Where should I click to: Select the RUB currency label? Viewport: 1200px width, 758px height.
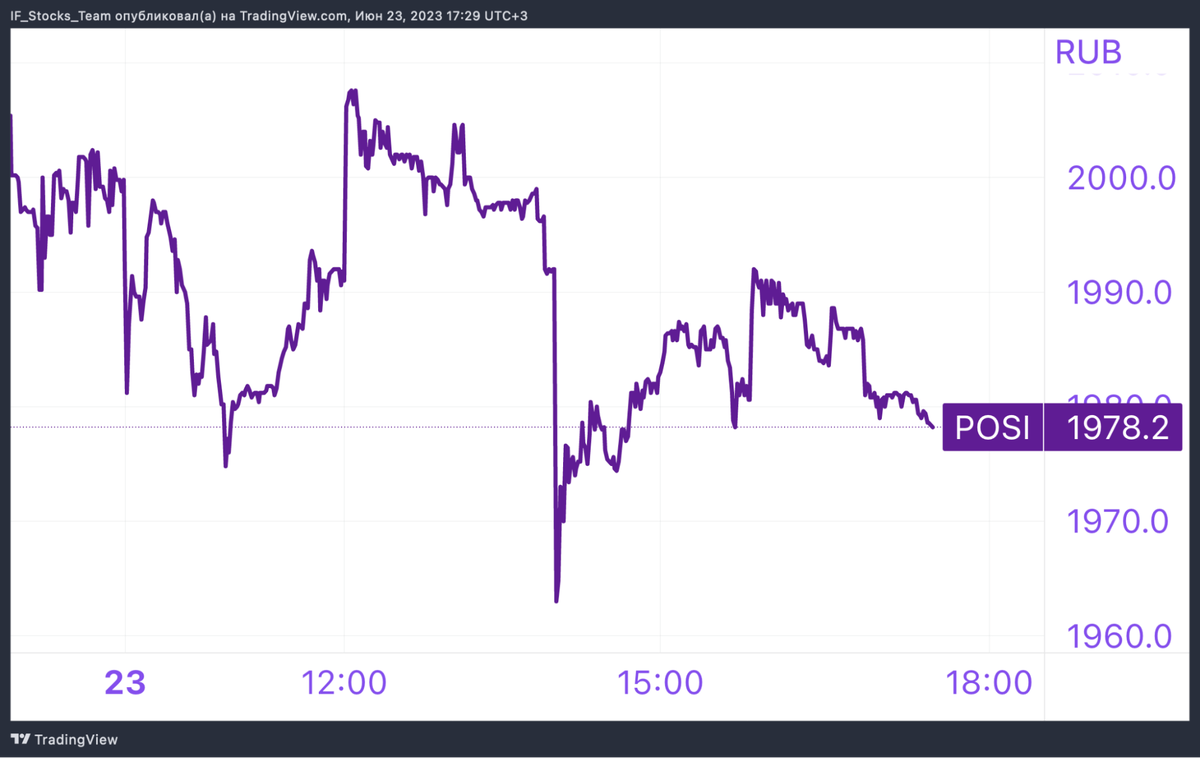point(1088,52)
